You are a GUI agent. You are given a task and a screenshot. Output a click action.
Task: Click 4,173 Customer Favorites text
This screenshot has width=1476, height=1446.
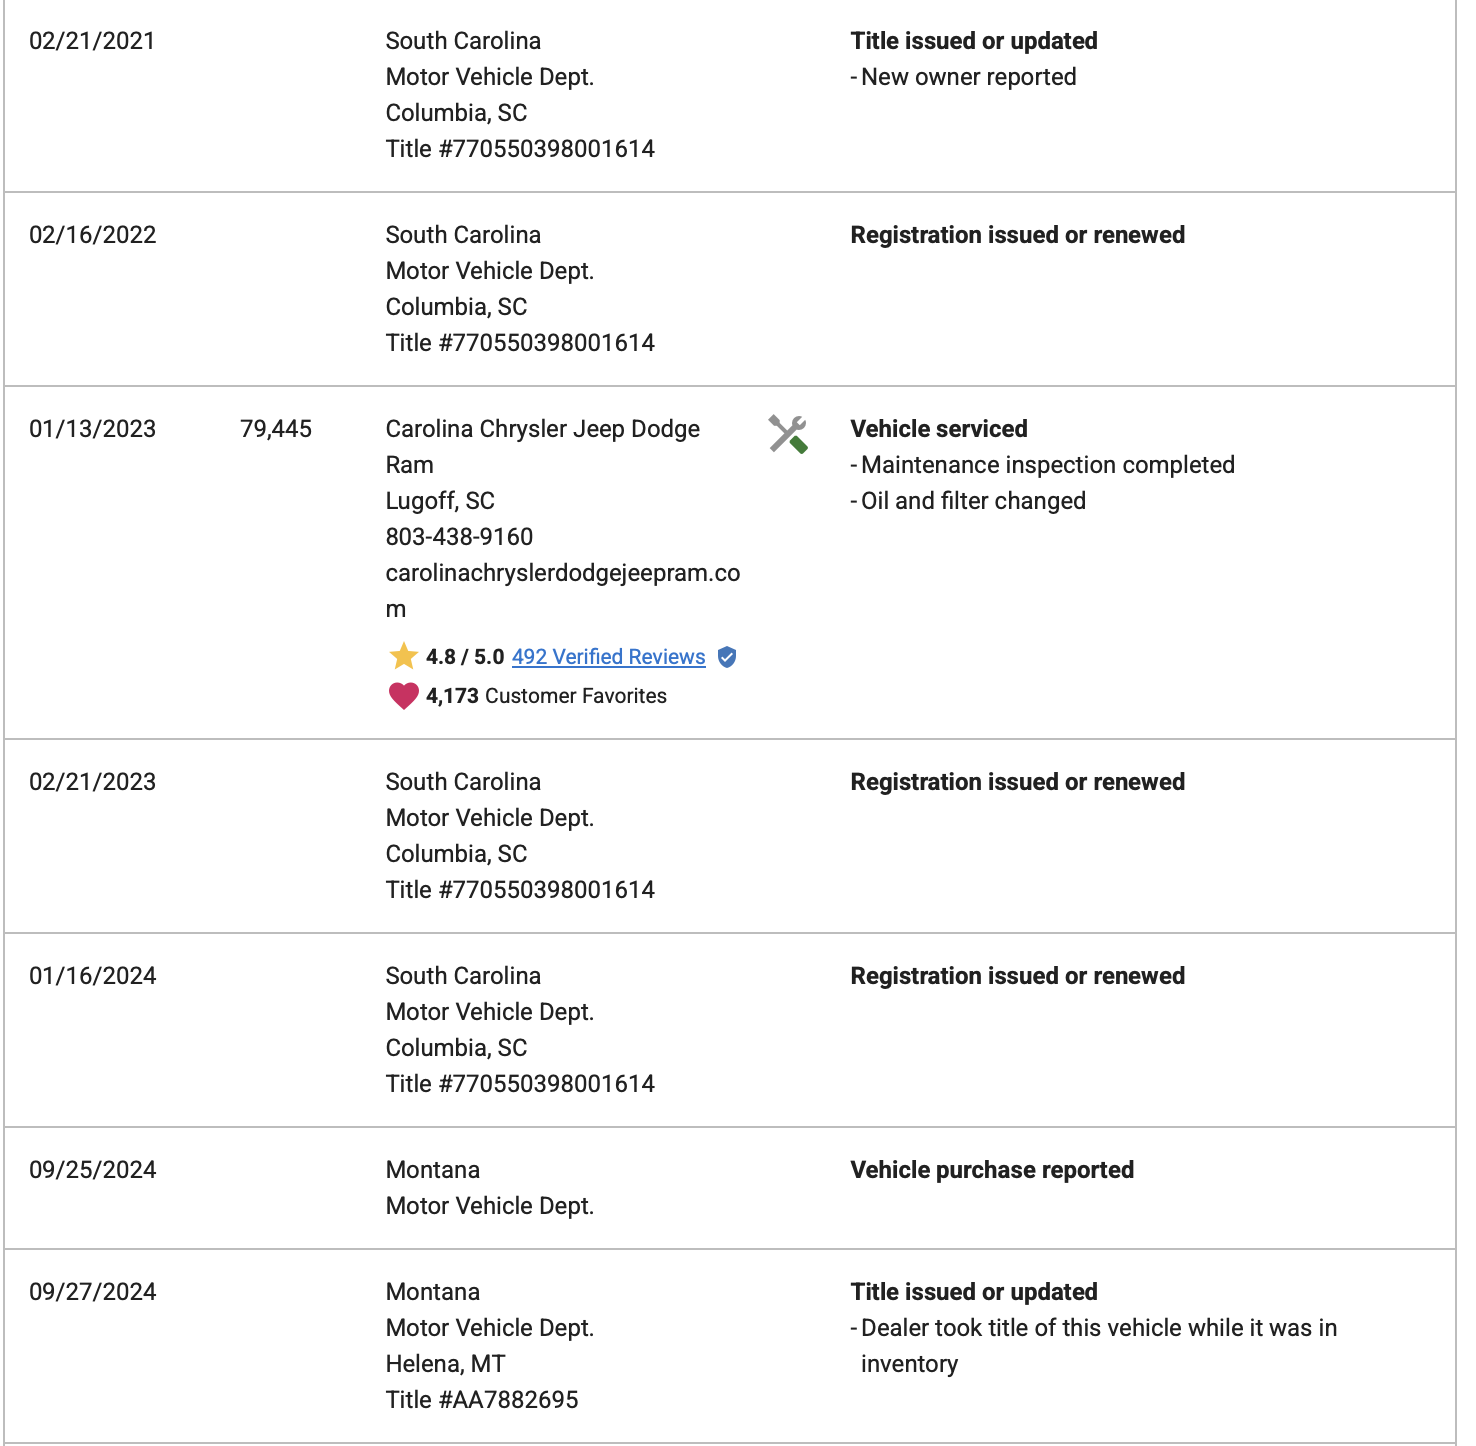pyautogui.click(x=546, y=696)
